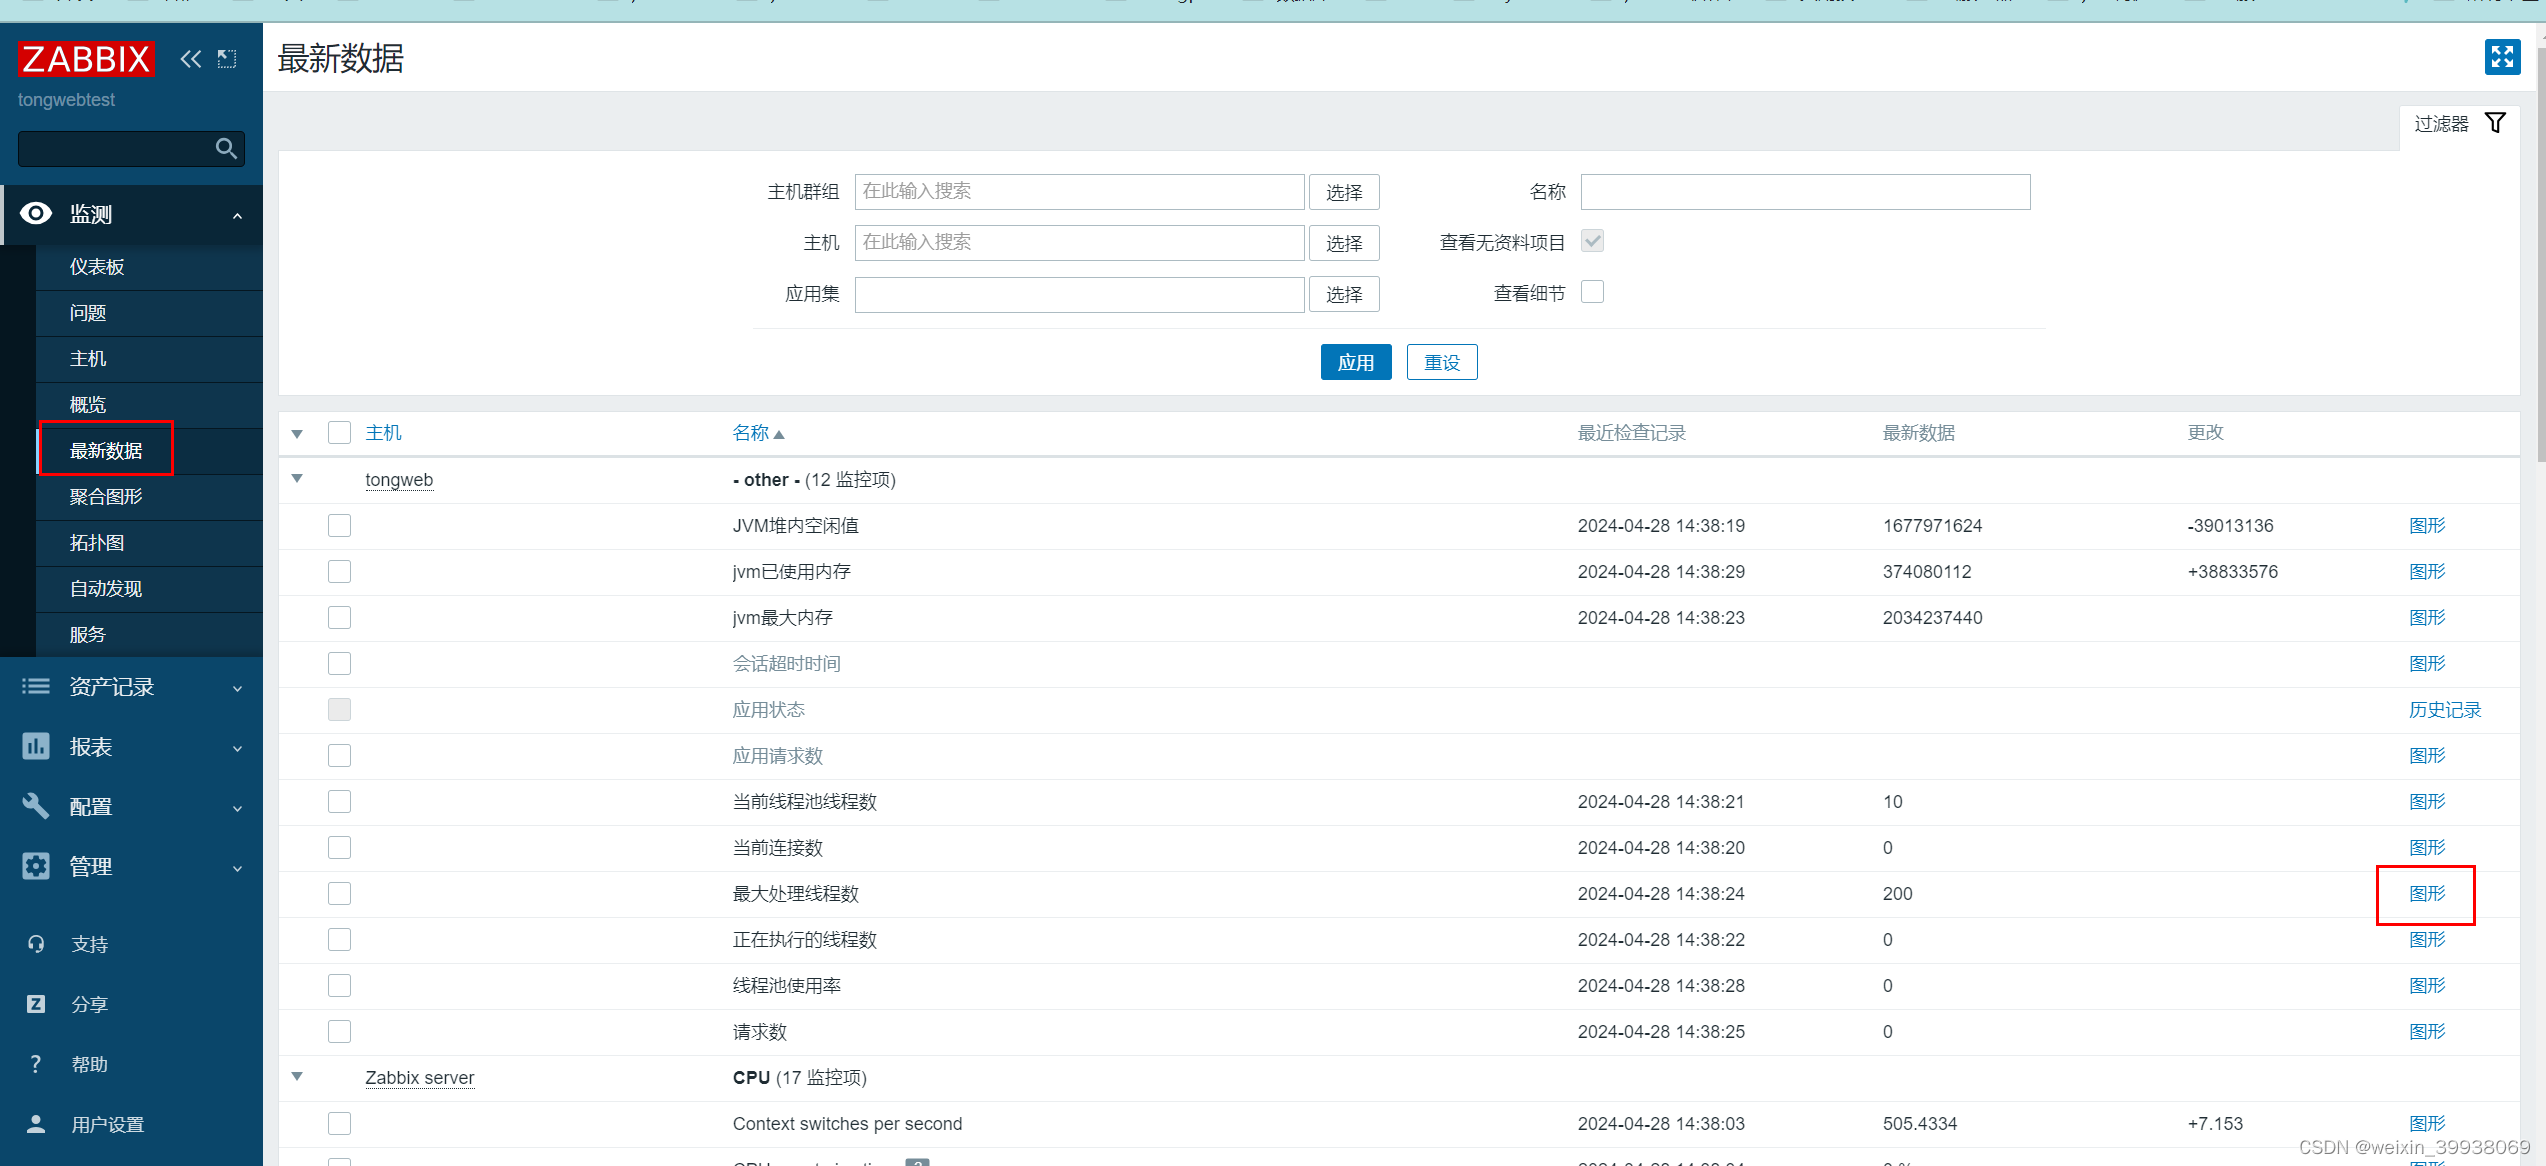Expand the 配置 menu section
Screen dimensions: 2546x1166
tap(237, 808)
